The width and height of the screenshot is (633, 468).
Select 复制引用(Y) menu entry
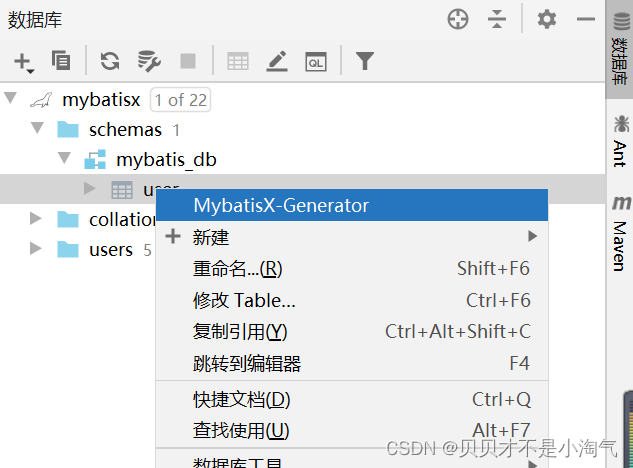pyautogui.click(x=352, y=332)
